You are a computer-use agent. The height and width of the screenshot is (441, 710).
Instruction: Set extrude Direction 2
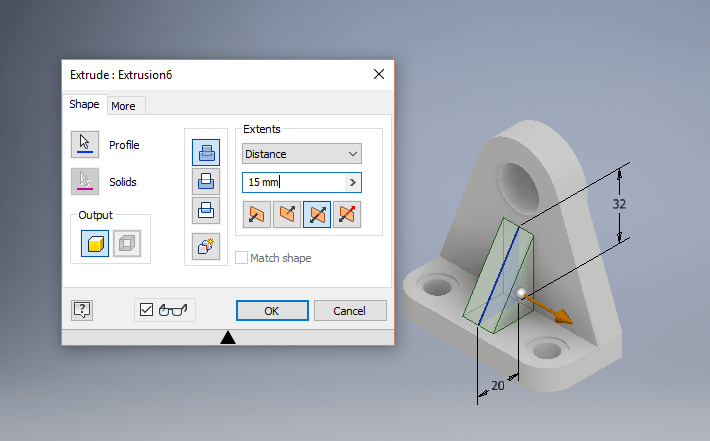287,215
